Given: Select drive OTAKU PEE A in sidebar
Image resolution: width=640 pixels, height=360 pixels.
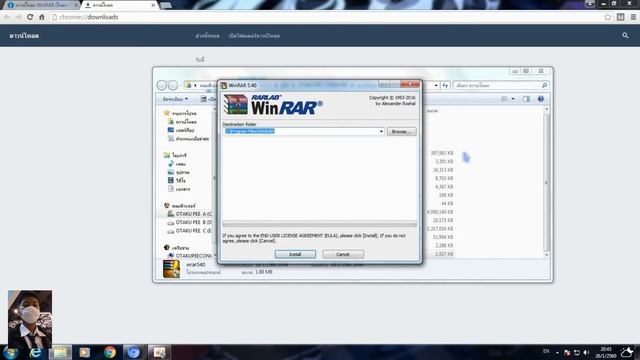Looking at the screenshot, I should (x=189, y=214).
